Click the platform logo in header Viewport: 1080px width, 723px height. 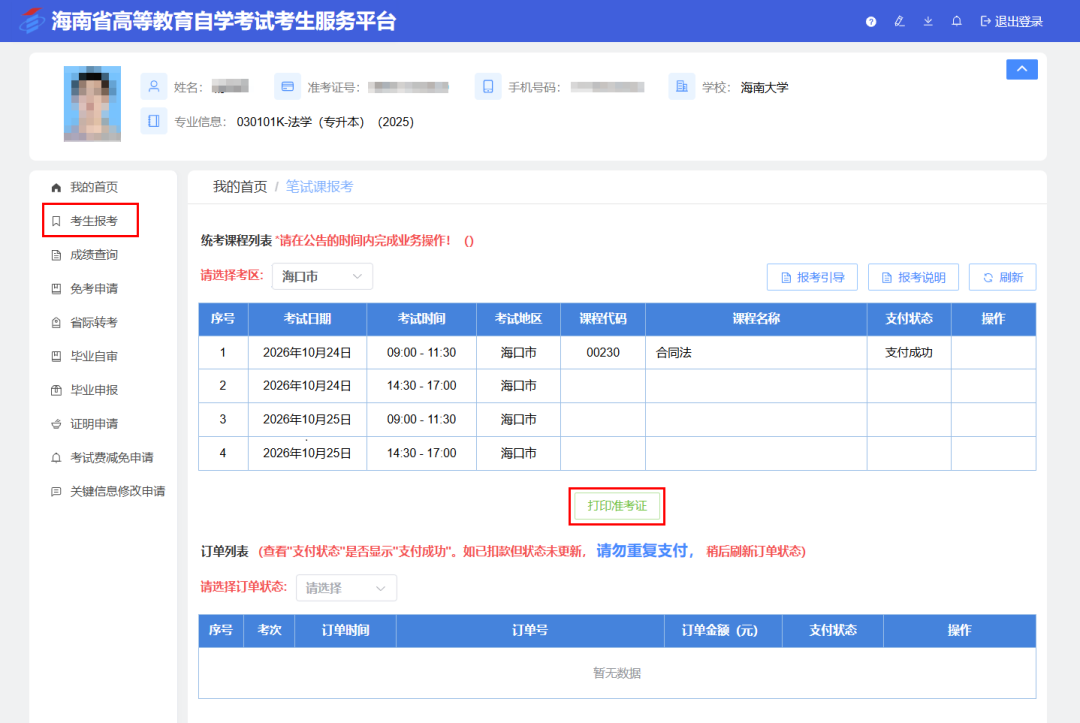coord(31,21)
